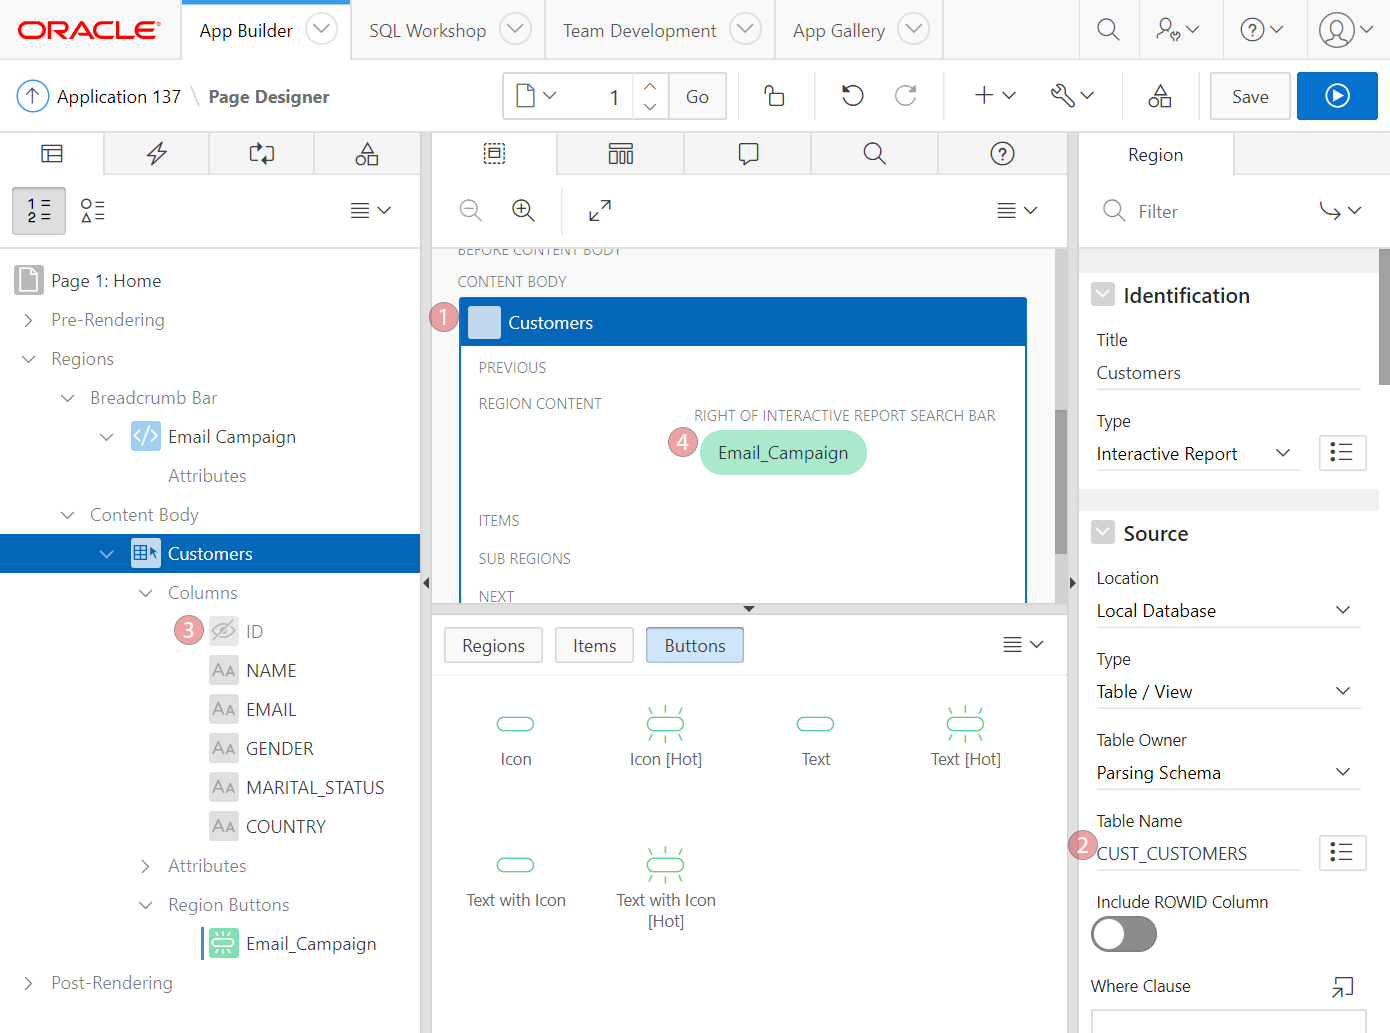Open the Layout tab in the center pane
This screenshot has height=1033, width=1390.
click(494, 154)
